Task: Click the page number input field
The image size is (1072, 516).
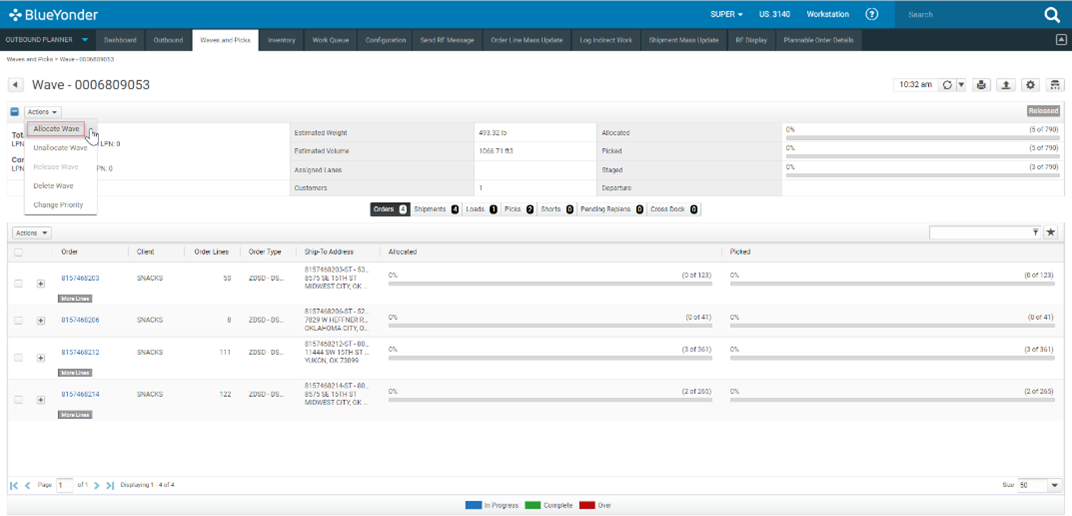Action: tap(64, 485)
